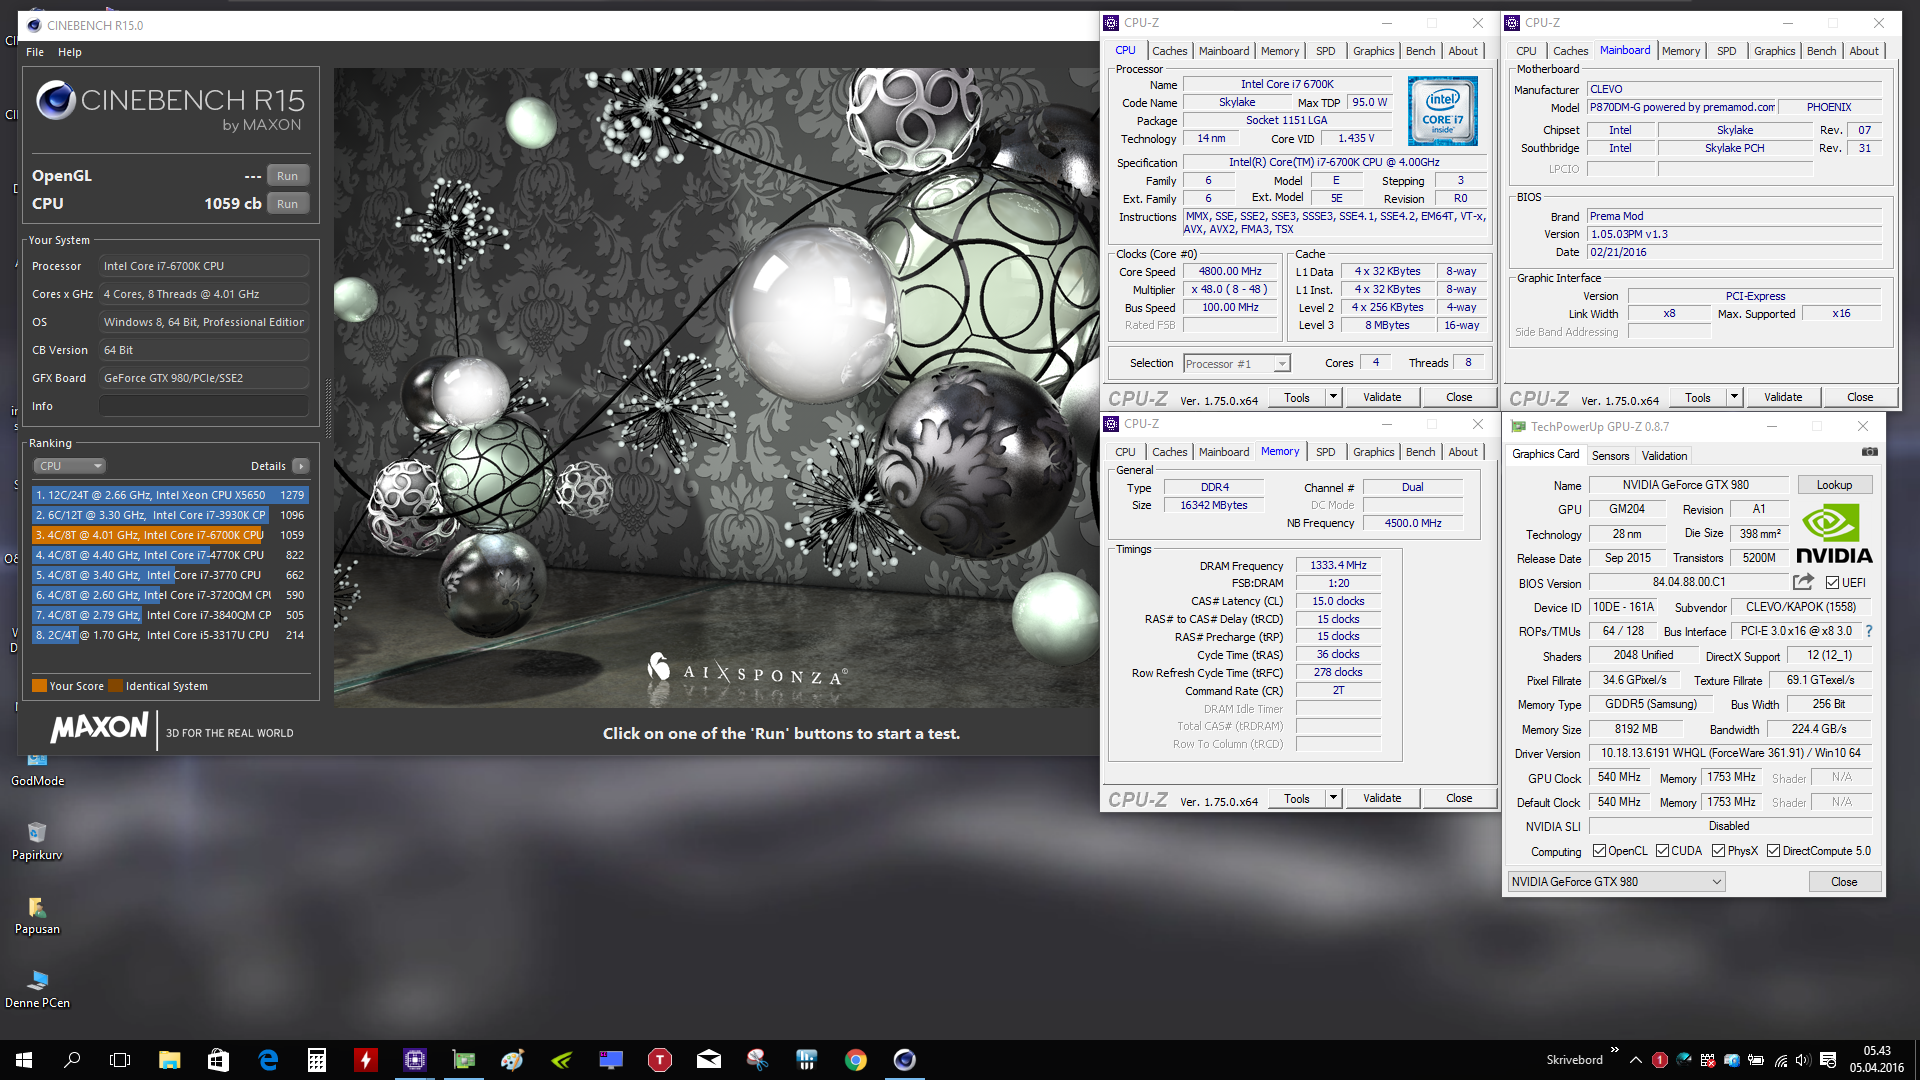Open the Processor #1 selection dropdown
Image resolution: width=1920 pixels, height=1080 pixels.
1237,364
